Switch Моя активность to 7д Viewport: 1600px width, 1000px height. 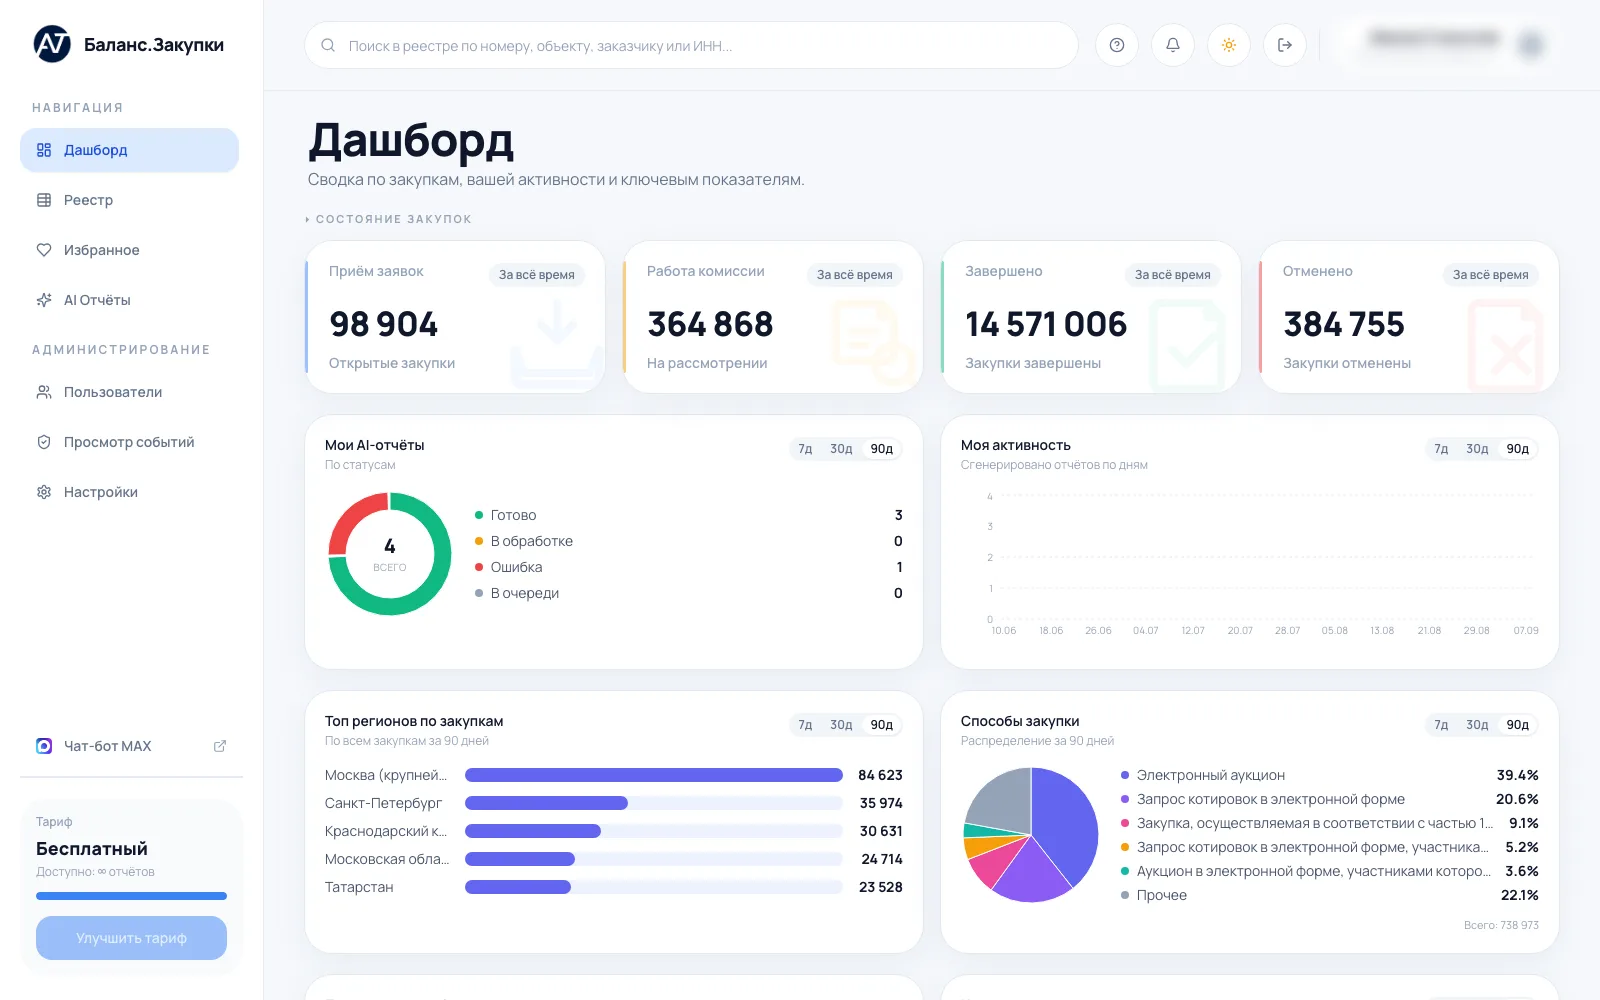pos(1441,449)
